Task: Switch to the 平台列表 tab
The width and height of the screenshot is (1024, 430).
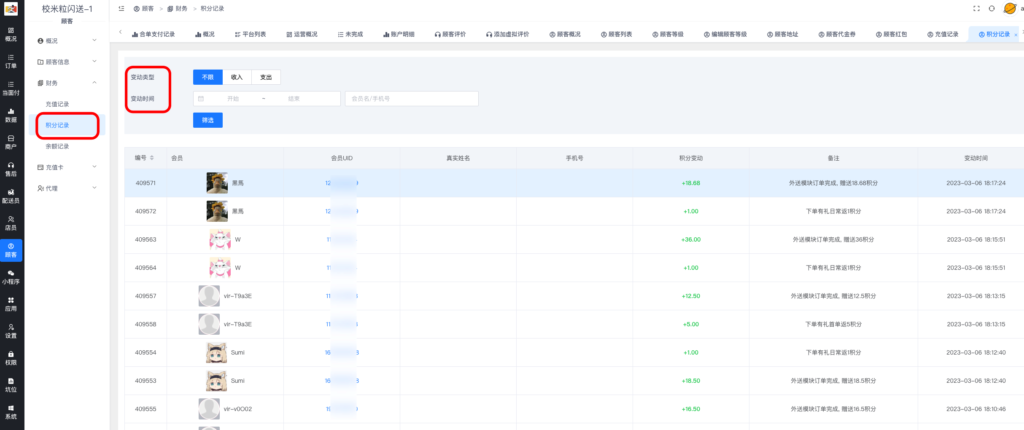Action: click(250, 34)
